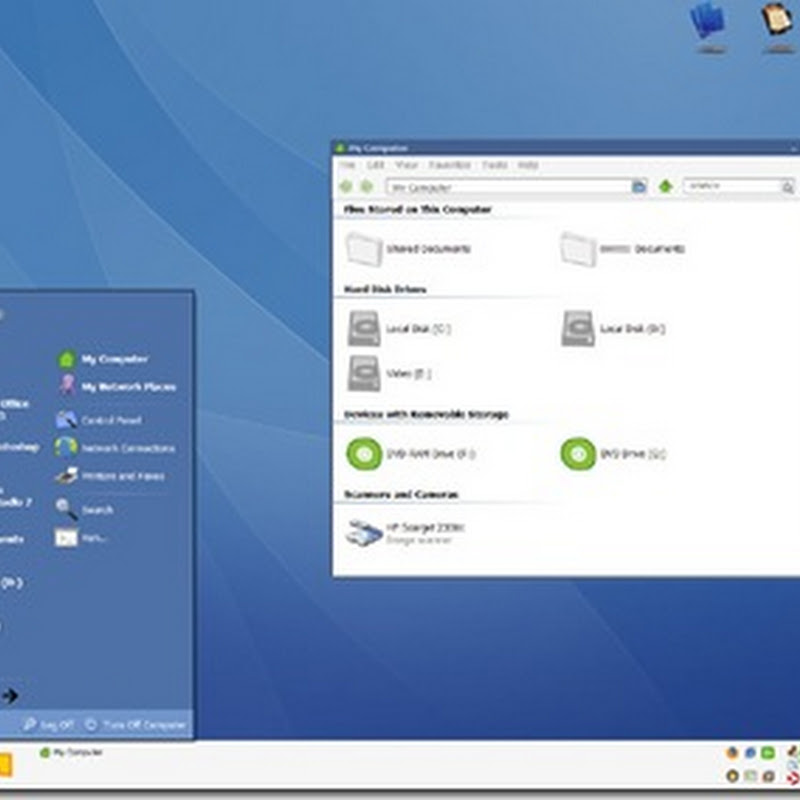Open the Tools menu in My Computer

tap(494, 165)
